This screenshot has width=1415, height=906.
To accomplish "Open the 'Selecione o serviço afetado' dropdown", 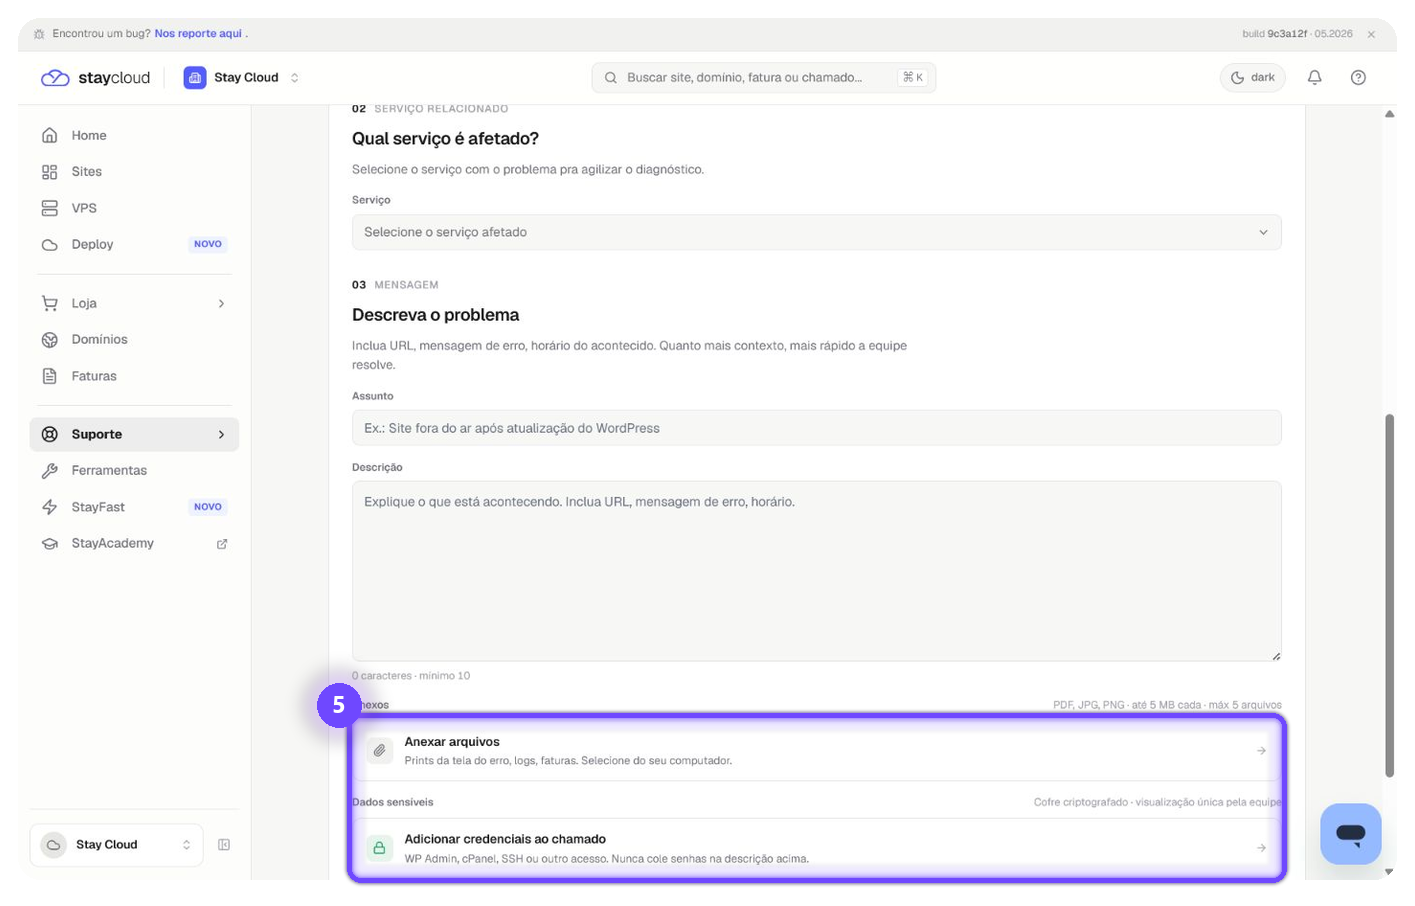I will (816, 232).
